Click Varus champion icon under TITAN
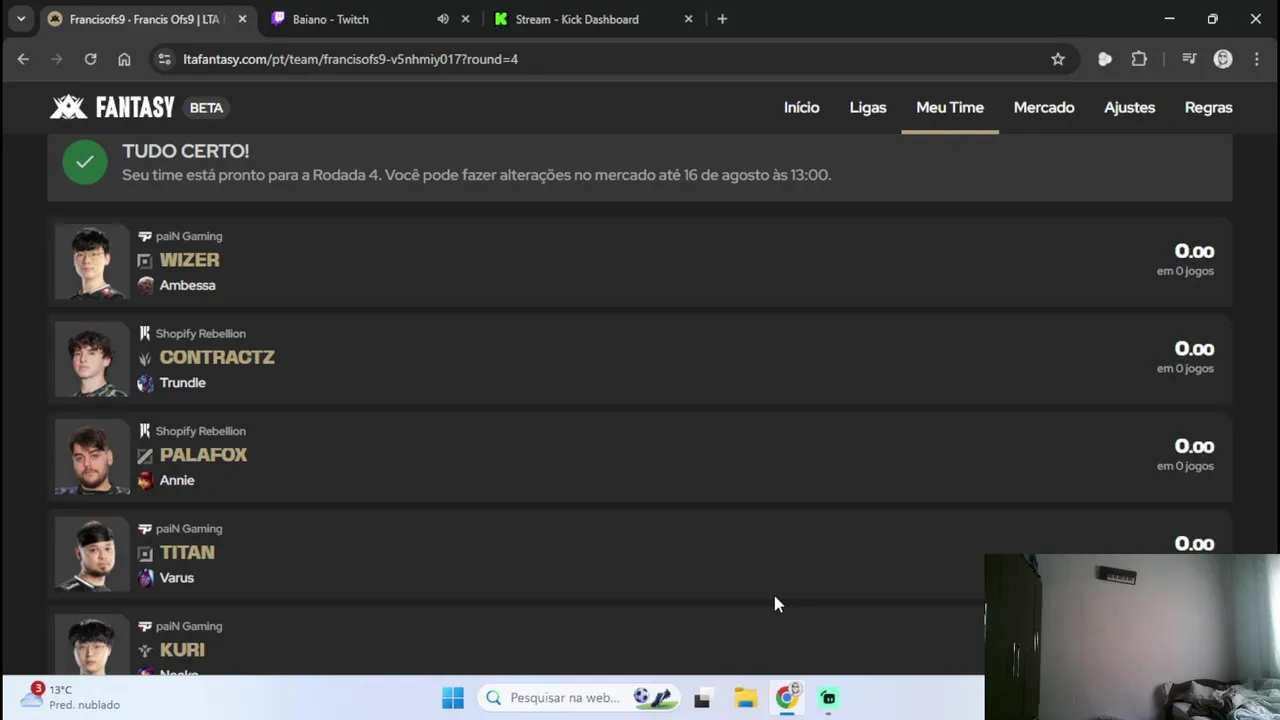Viewport: 1280px width, 720px height. click(145, 578)
